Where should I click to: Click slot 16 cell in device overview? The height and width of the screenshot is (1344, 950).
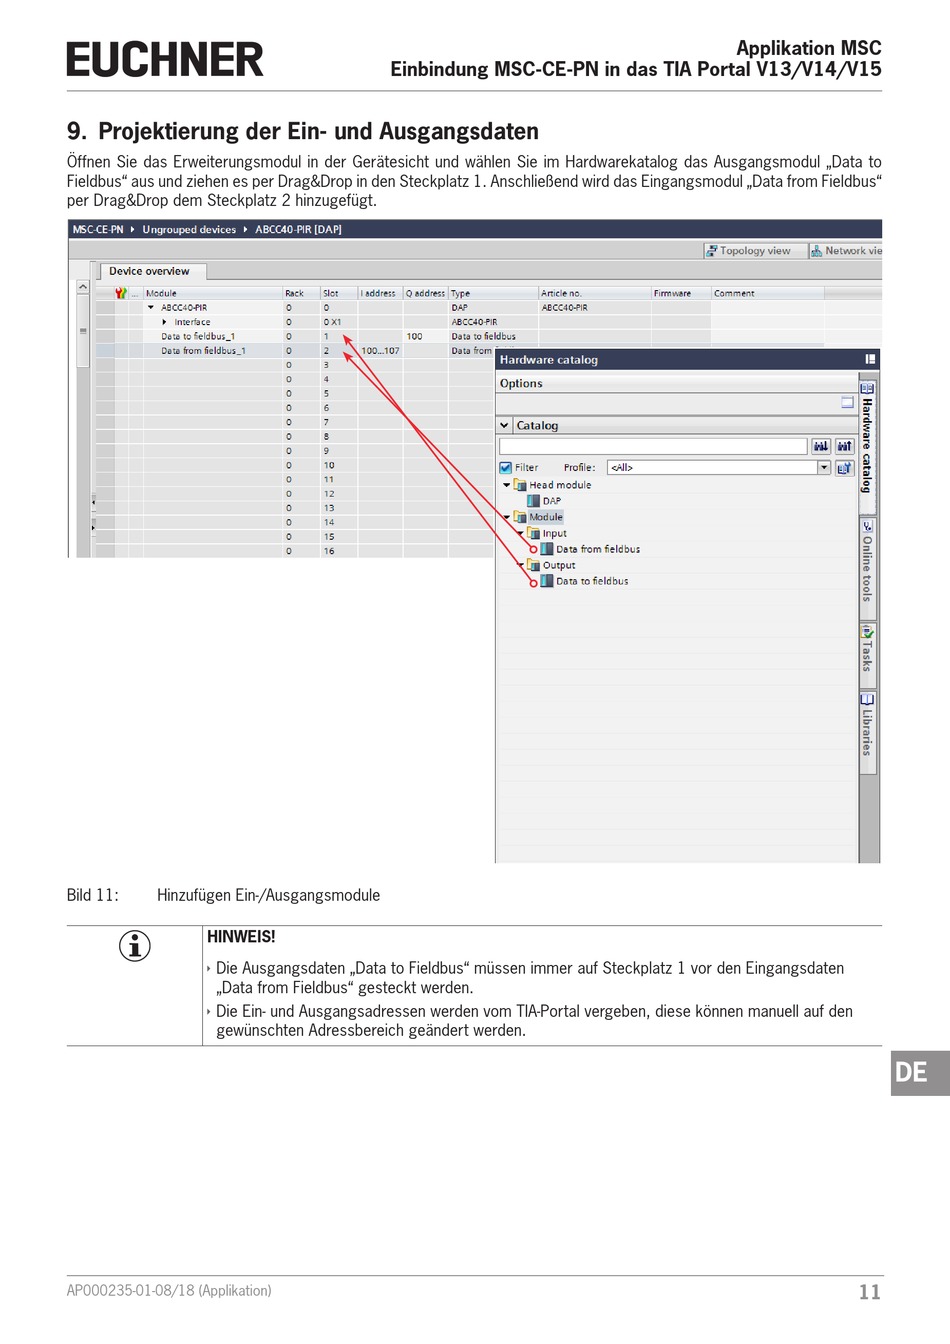(339, 551)
